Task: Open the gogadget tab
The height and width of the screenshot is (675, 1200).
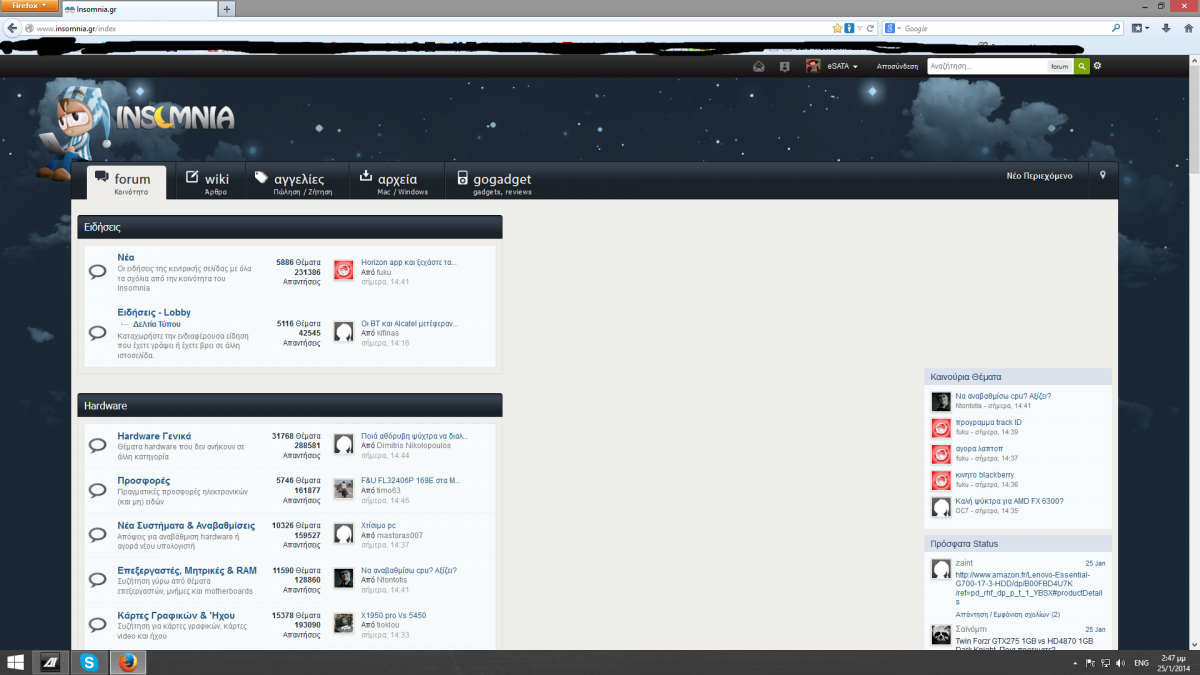Action: pos(494,183)
